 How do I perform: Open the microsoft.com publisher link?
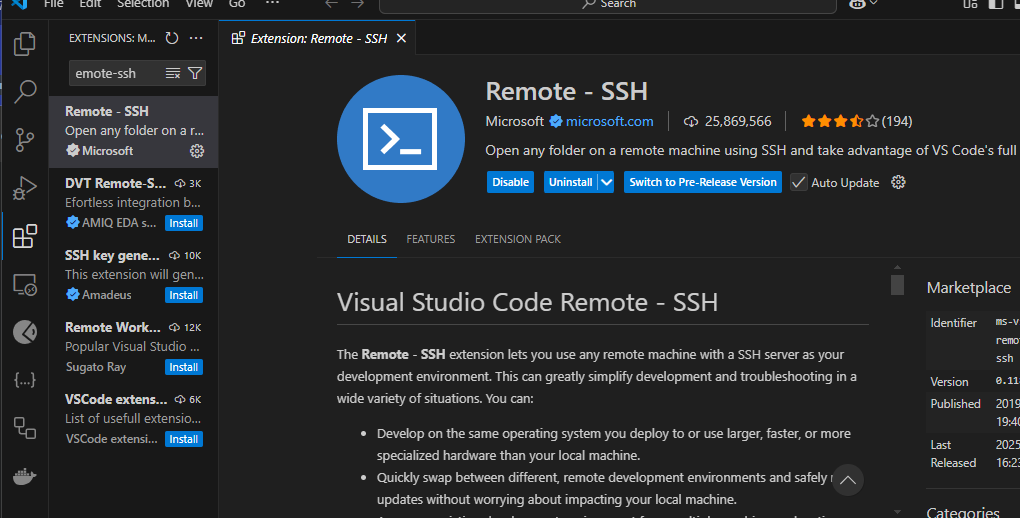(x=610, y=121)
